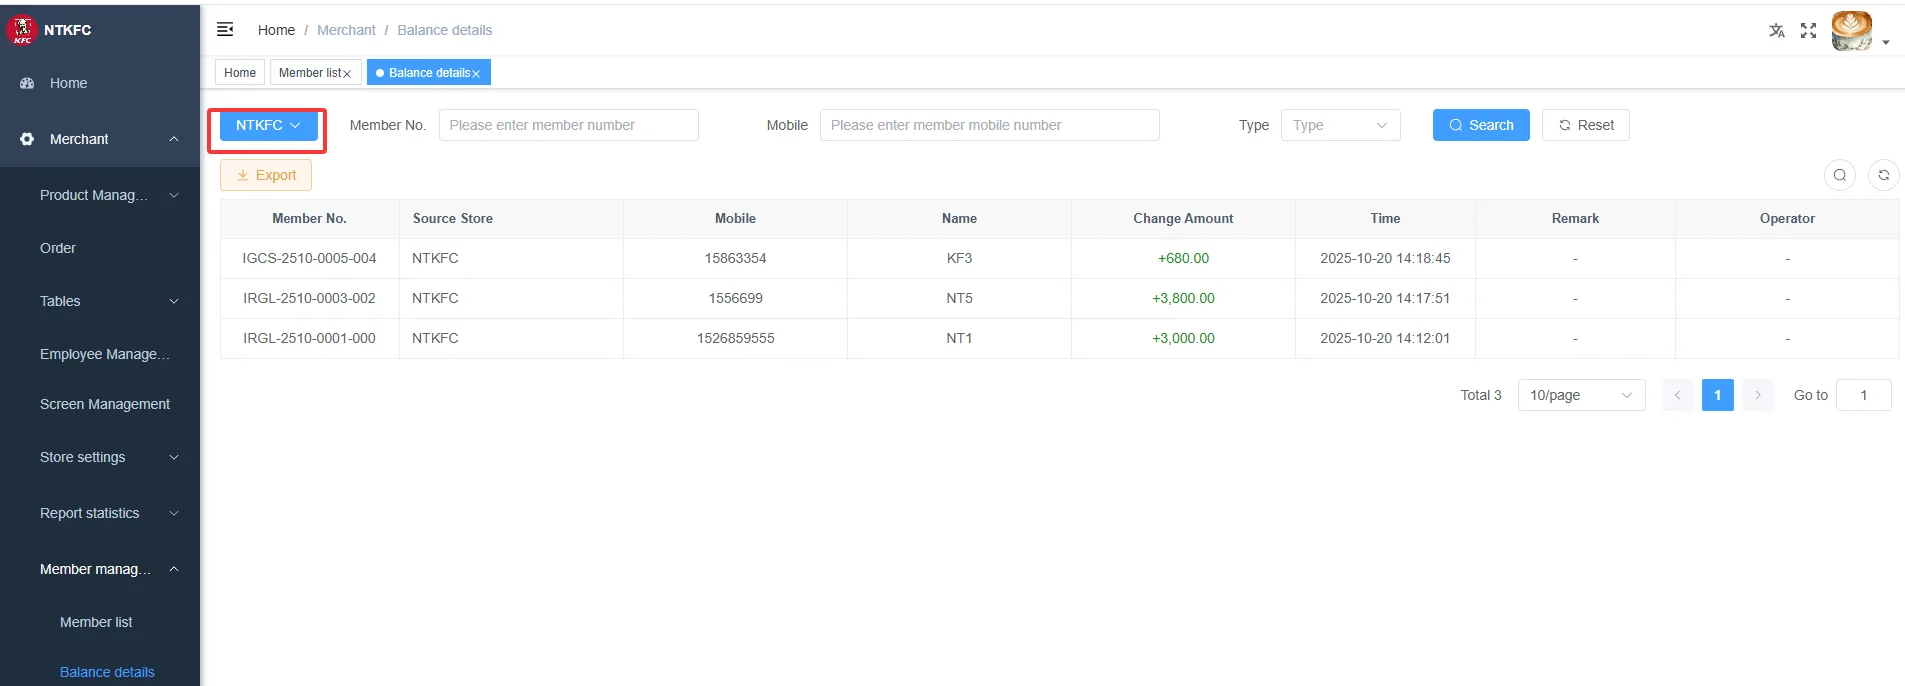Viewport: 1905px width, 686px height.
Task: Toggle fullscreen mode icon
Action: [x=1808, y=30]
